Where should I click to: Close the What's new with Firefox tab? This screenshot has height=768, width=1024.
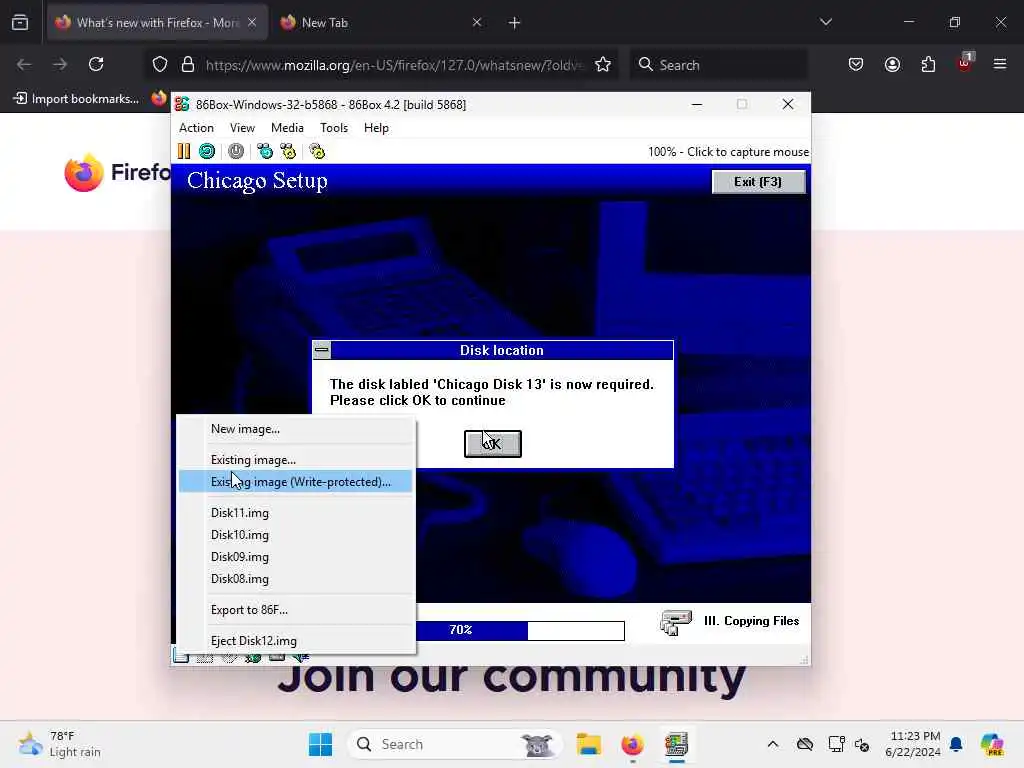(252, 22)
